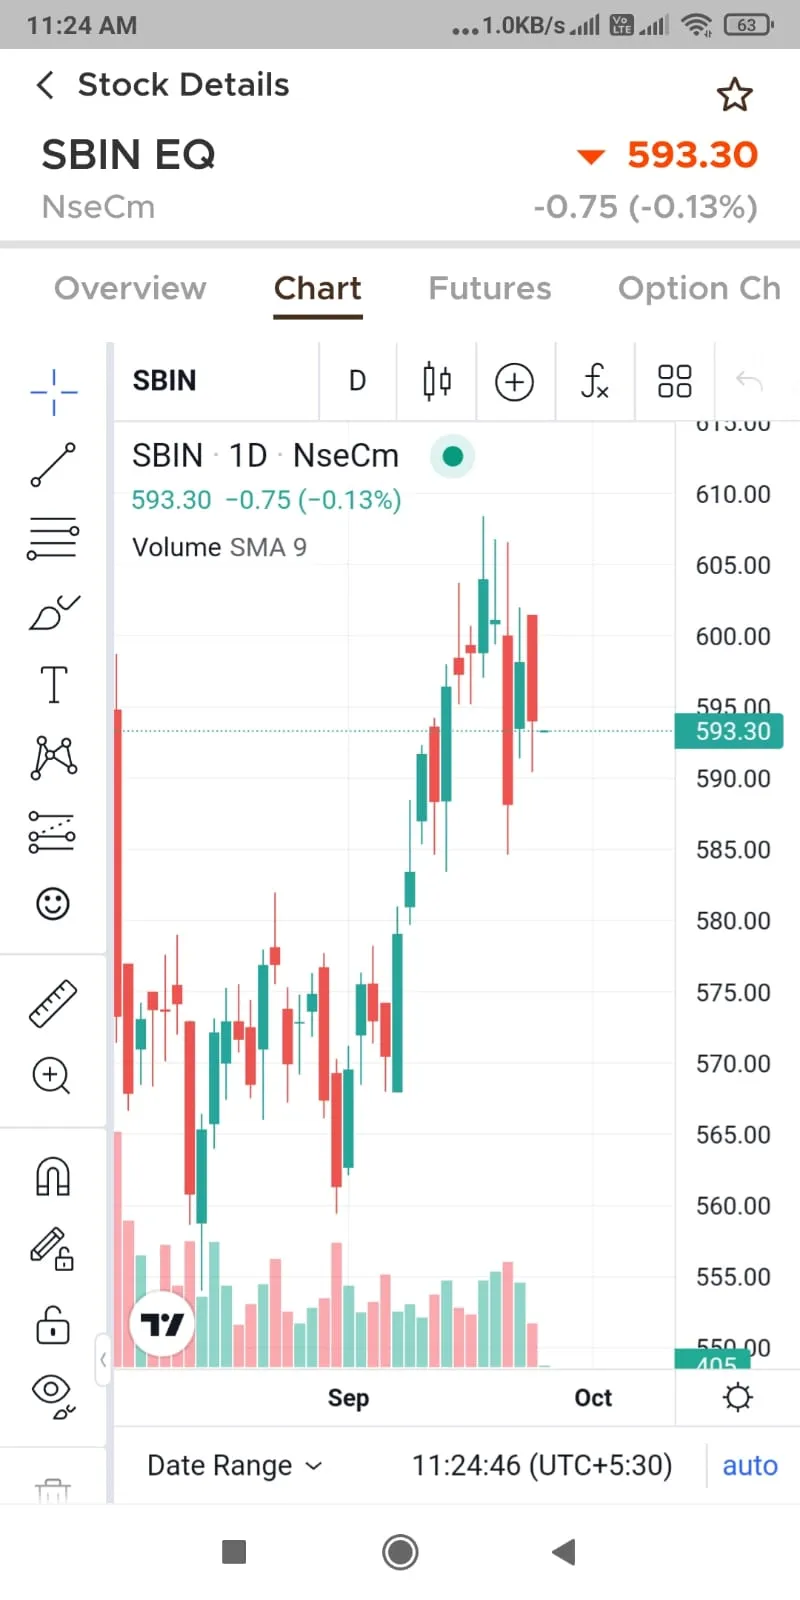Change the candlestick chart type

click(437, 381)
